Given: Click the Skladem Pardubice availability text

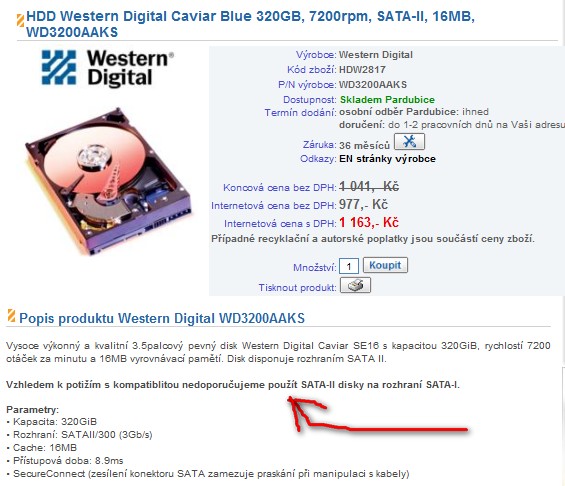Looking at the screenshot, I should [x=387, y=99].
